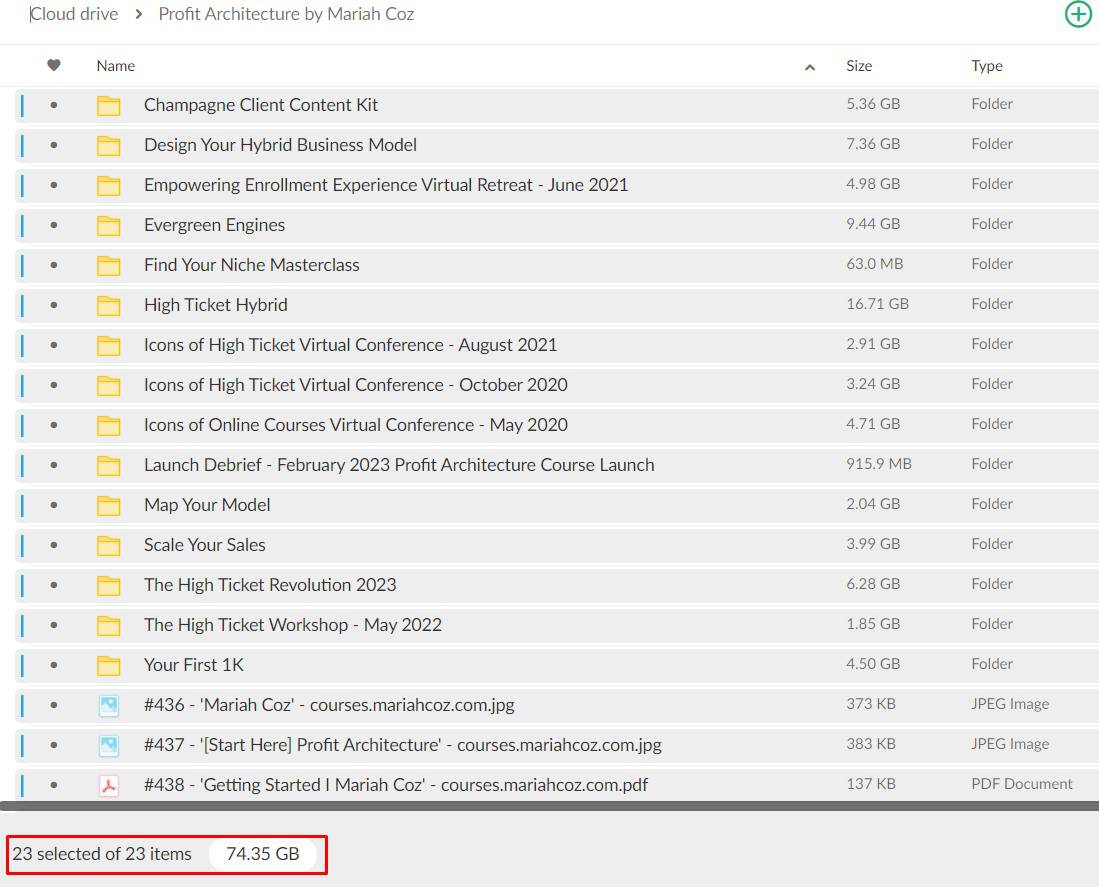Click the green plus add button
This screenshot has width=1099, height=887.
[x=1078, y=14]
